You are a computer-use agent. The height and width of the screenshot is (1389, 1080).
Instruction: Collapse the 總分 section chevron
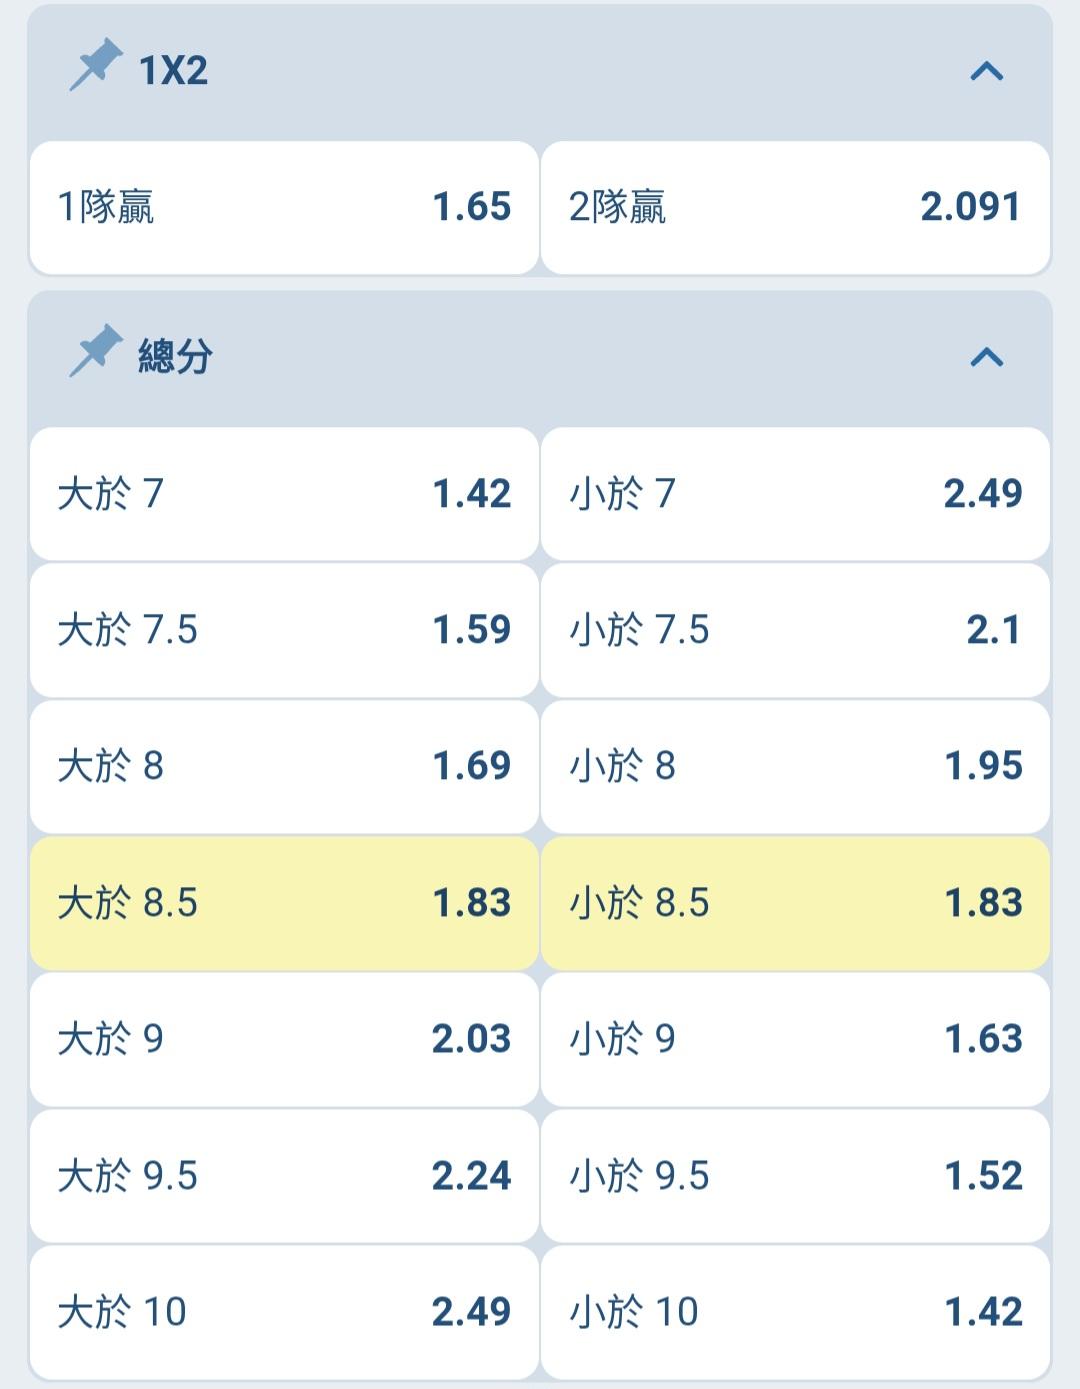(986, 357)
